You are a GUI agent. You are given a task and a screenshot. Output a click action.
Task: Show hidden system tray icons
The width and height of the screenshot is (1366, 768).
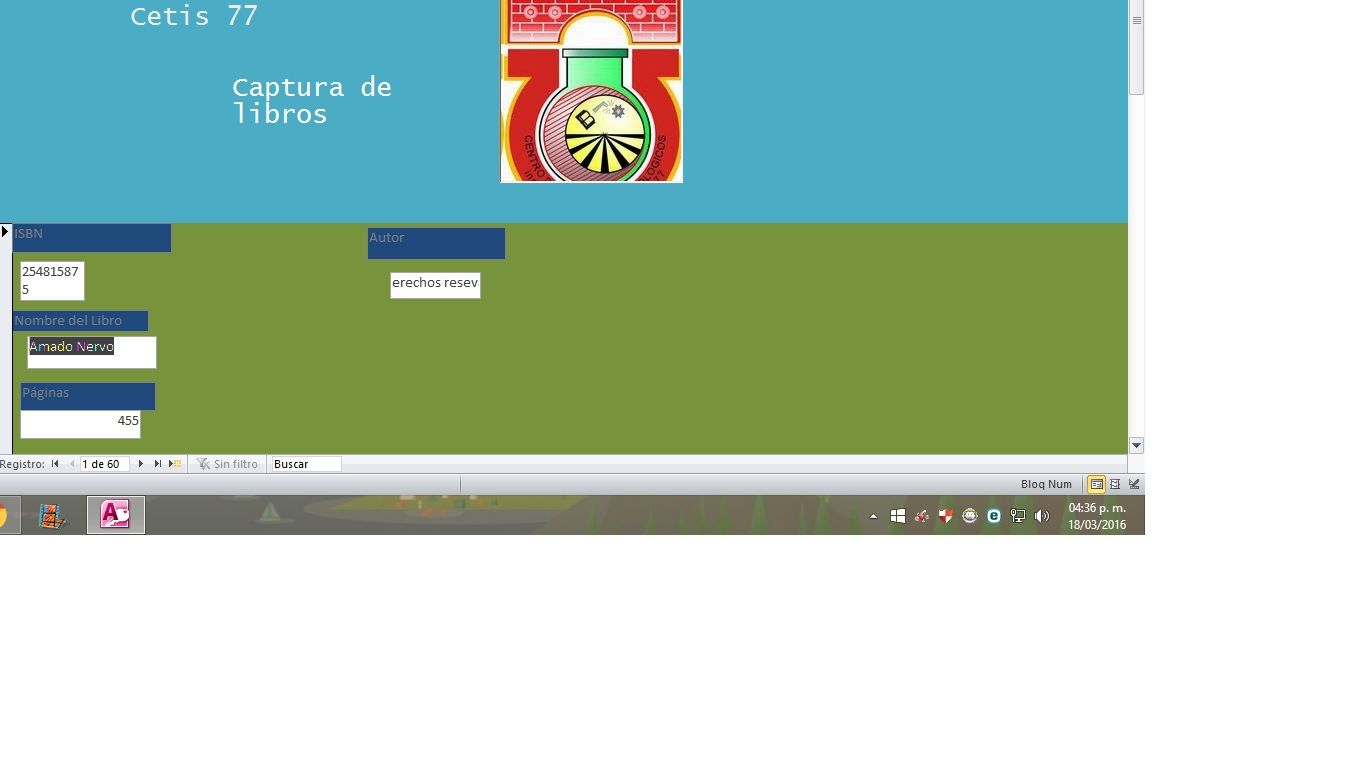[873, 517]
